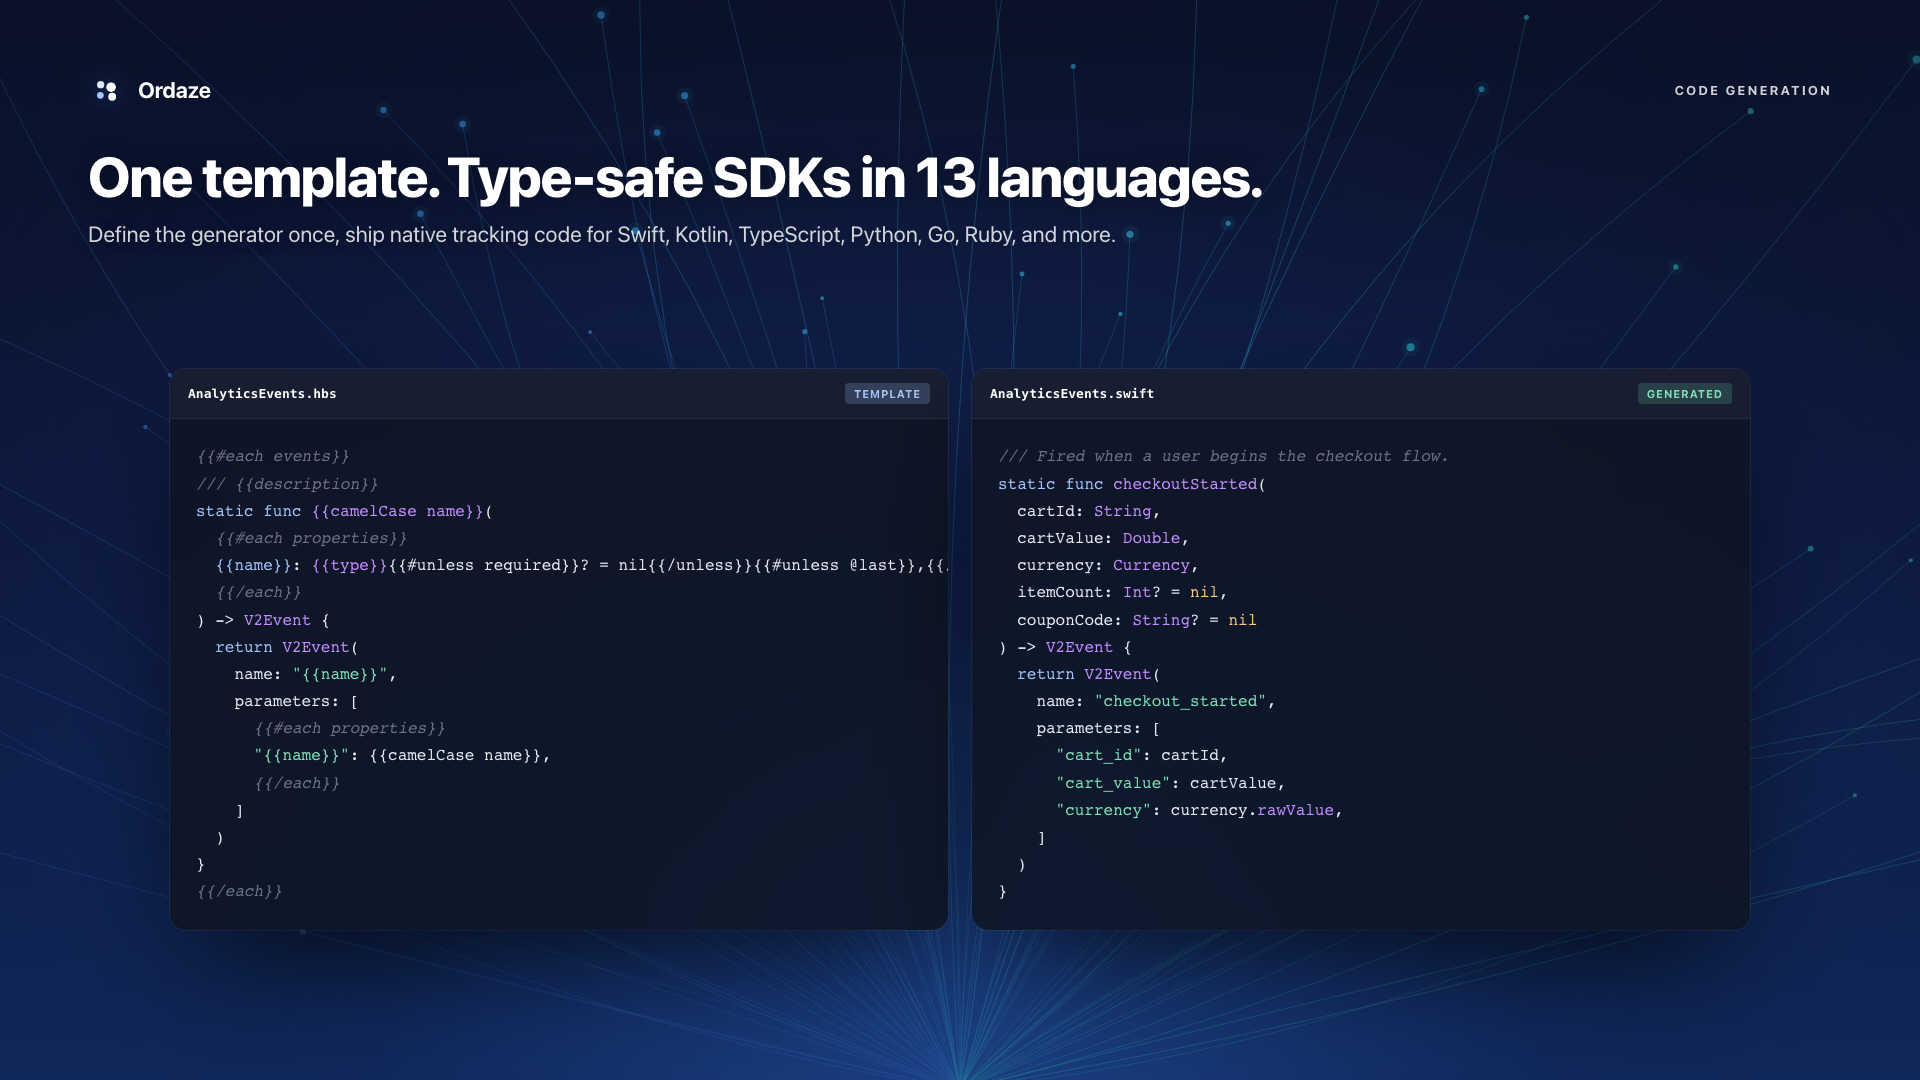Click the itemCount Int? parameter line
This screenshot has width=1920, height=1080.
coord(1121,592)
